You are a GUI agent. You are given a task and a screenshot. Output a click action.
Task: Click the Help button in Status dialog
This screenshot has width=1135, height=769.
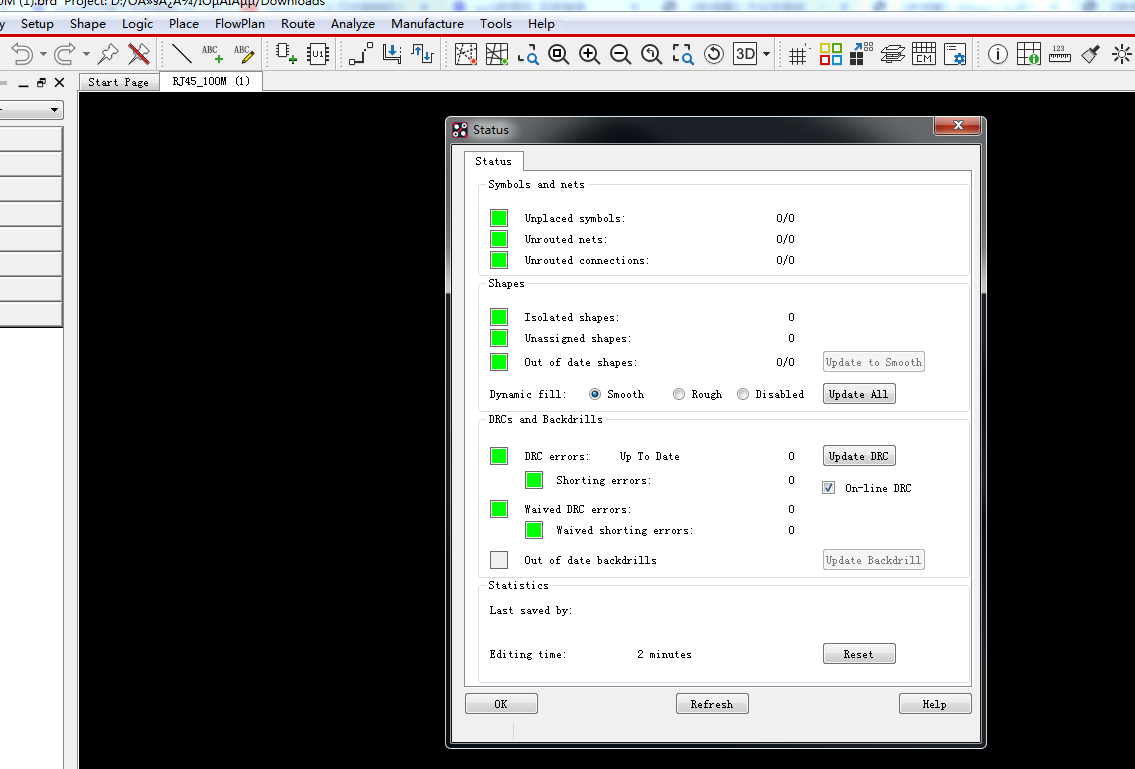934,704
